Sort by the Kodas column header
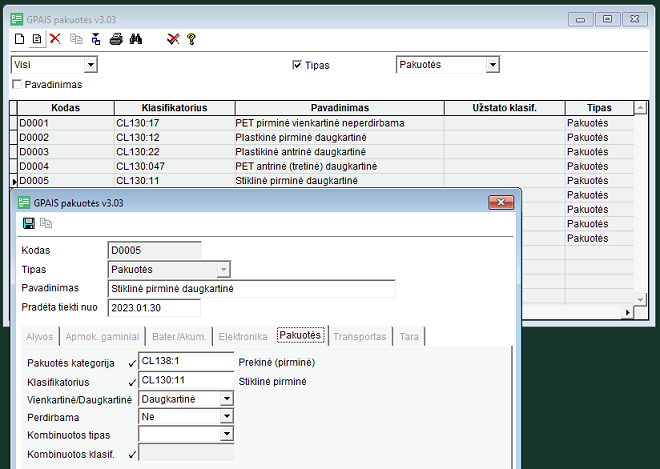Image resolution: width=660 pixels, height=469 pixels. [66, 108]
